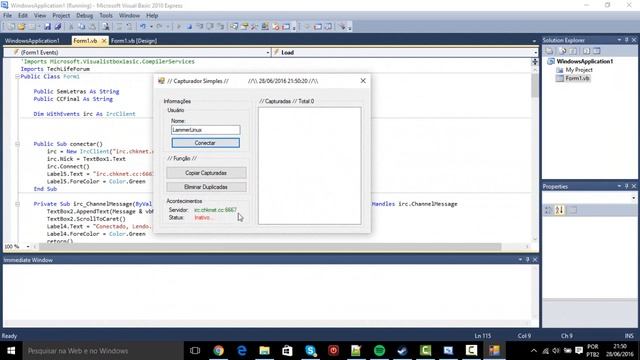The width and height of the screenshot is (640, 360).
Task: Click Categorized icon in Properties panel
Action: click(548, 210)
